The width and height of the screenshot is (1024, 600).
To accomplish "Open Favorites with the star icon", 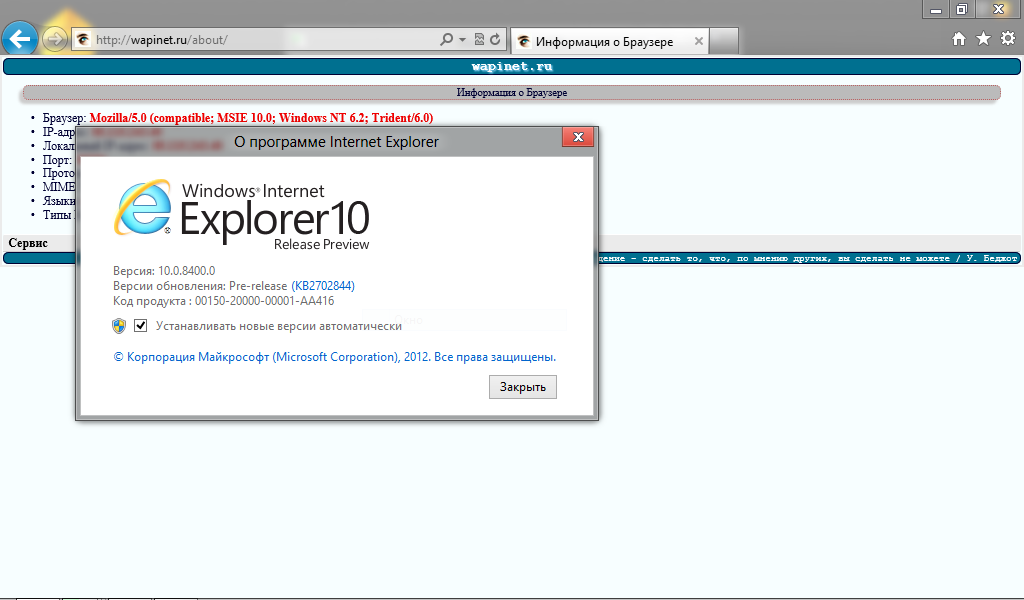I will [x=983, y=39].
